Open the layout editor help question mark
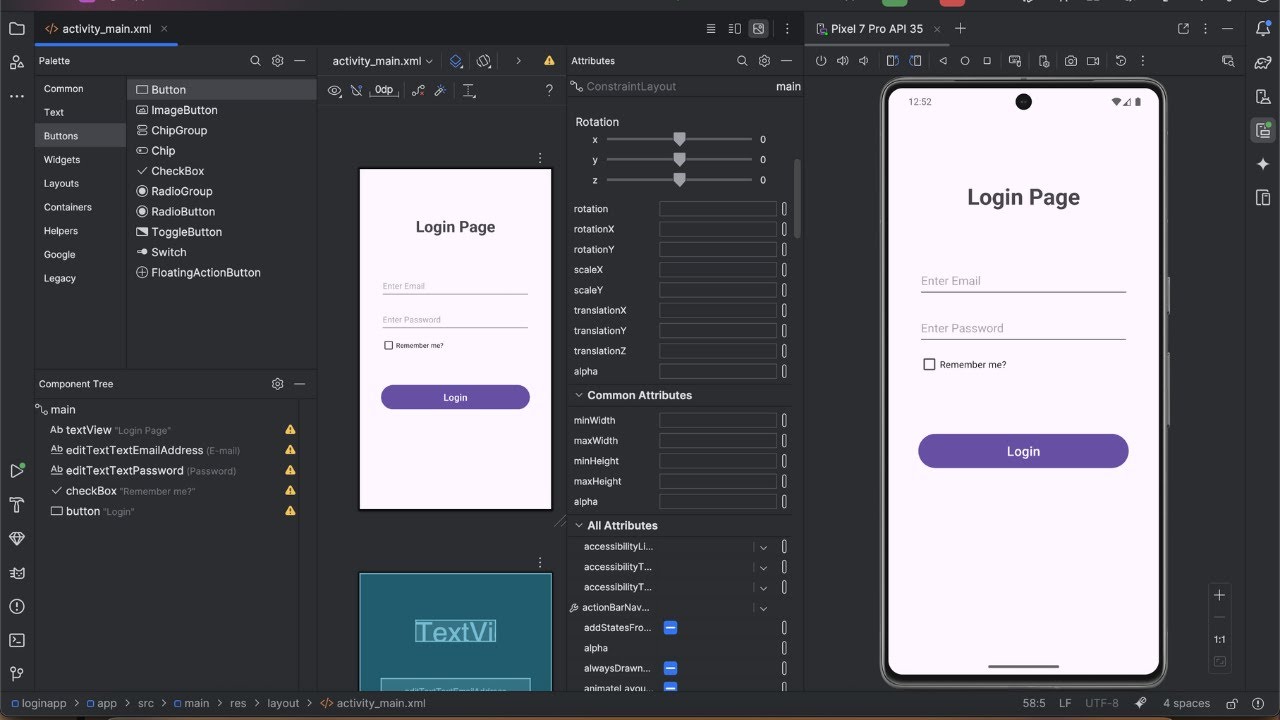 549,90
